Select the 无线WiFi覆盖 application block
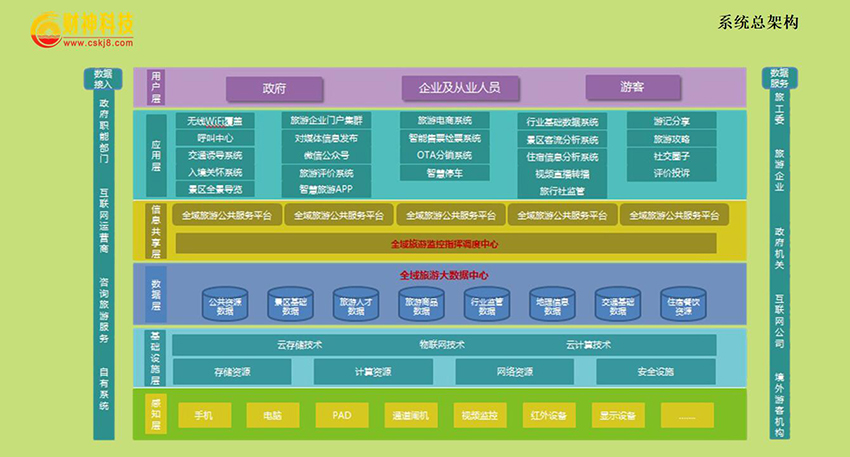This screenshot has width=850, height=457. tap(215, 121)
